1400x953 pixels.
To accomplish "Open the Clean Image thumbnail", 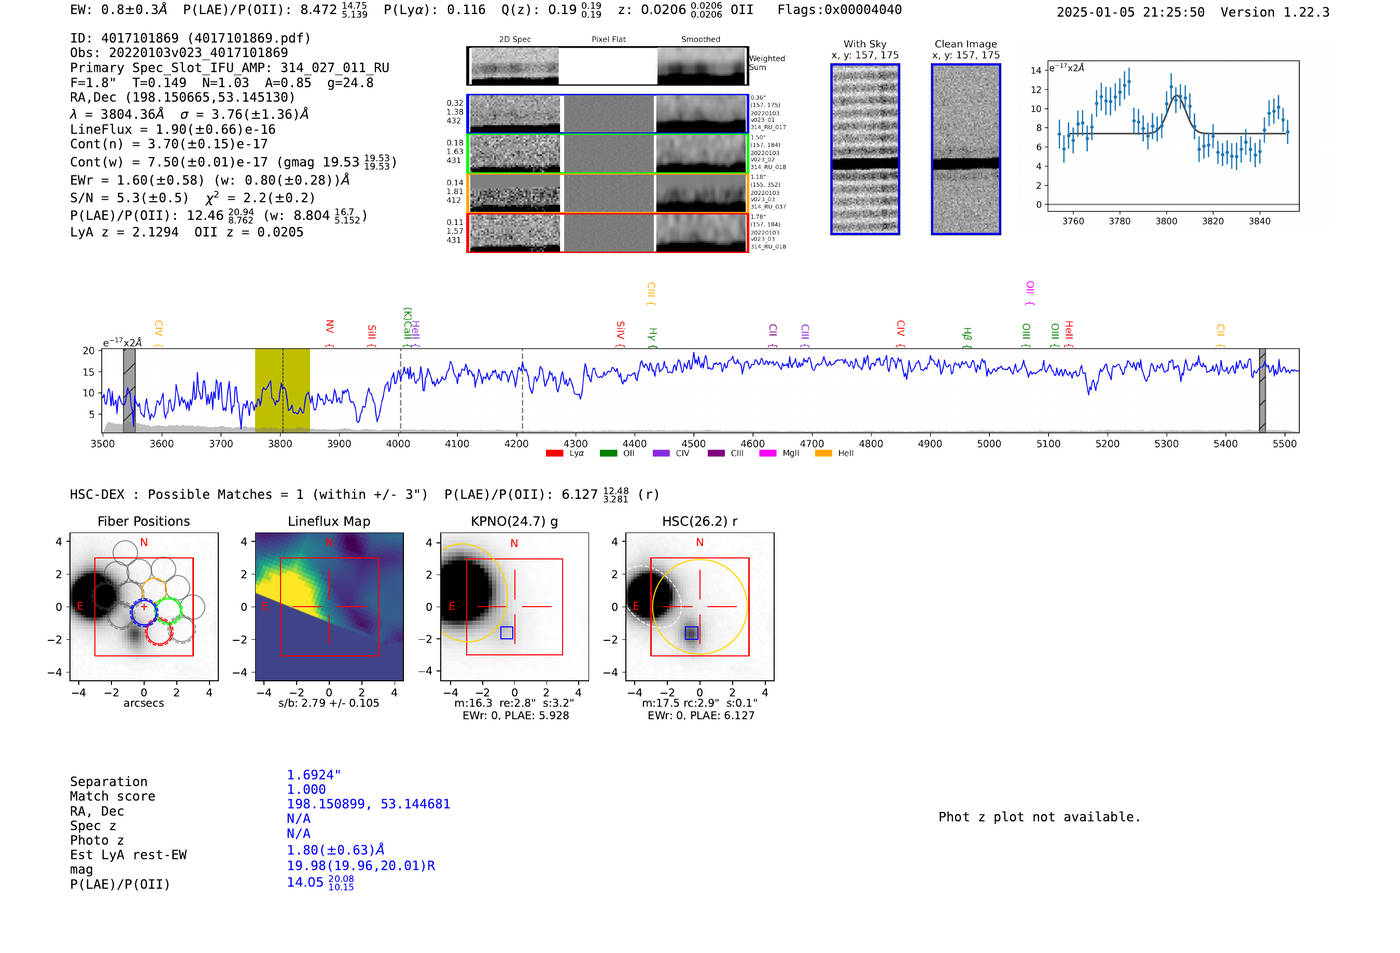I will tap(966, 149).
